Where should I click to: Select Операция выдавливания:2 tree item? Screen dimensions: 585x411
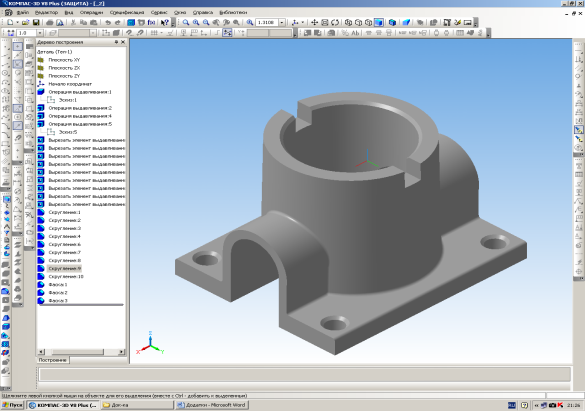pyautogui.click(x=80, y=108)
